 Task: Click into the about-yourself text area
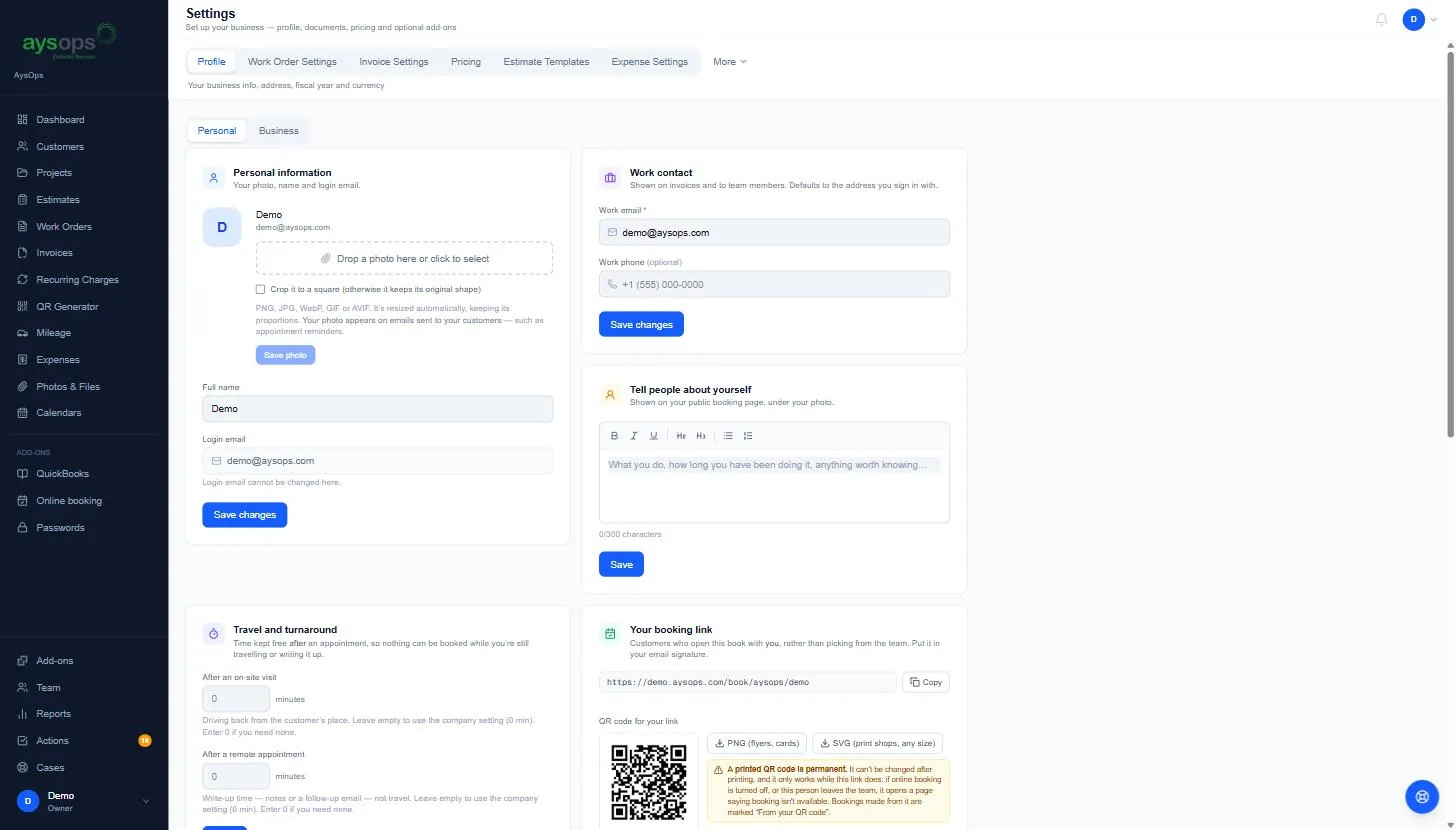[774, 486]
